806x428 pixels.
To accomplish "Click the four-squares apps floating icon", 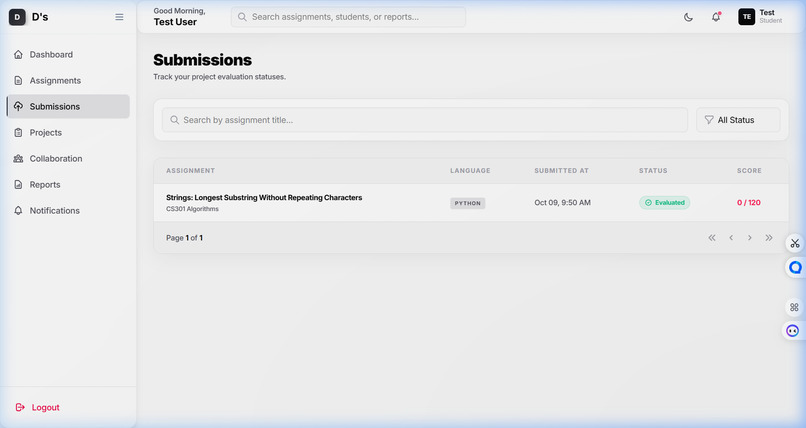I will (x=794, y=307).
